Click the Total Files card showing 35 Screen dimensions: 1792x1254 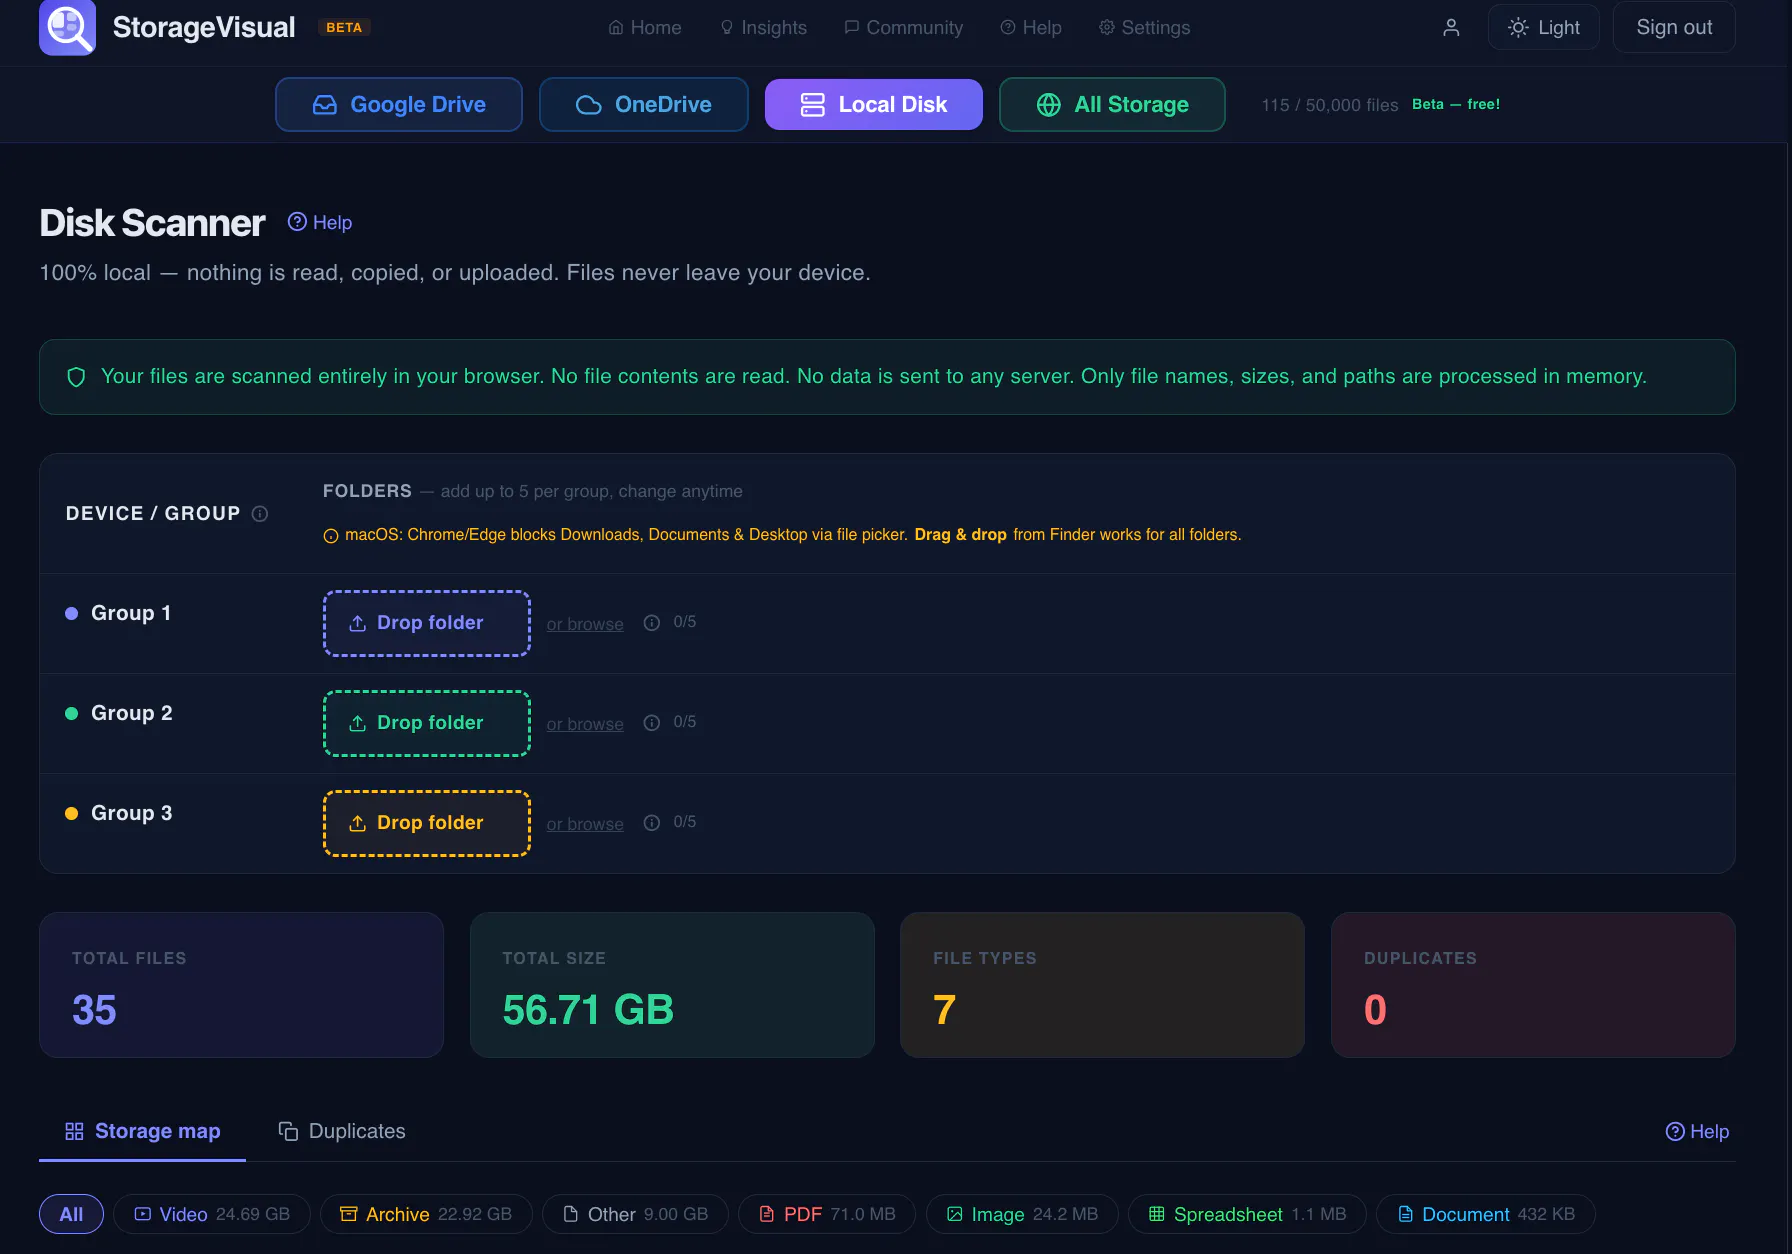(241, 985)
